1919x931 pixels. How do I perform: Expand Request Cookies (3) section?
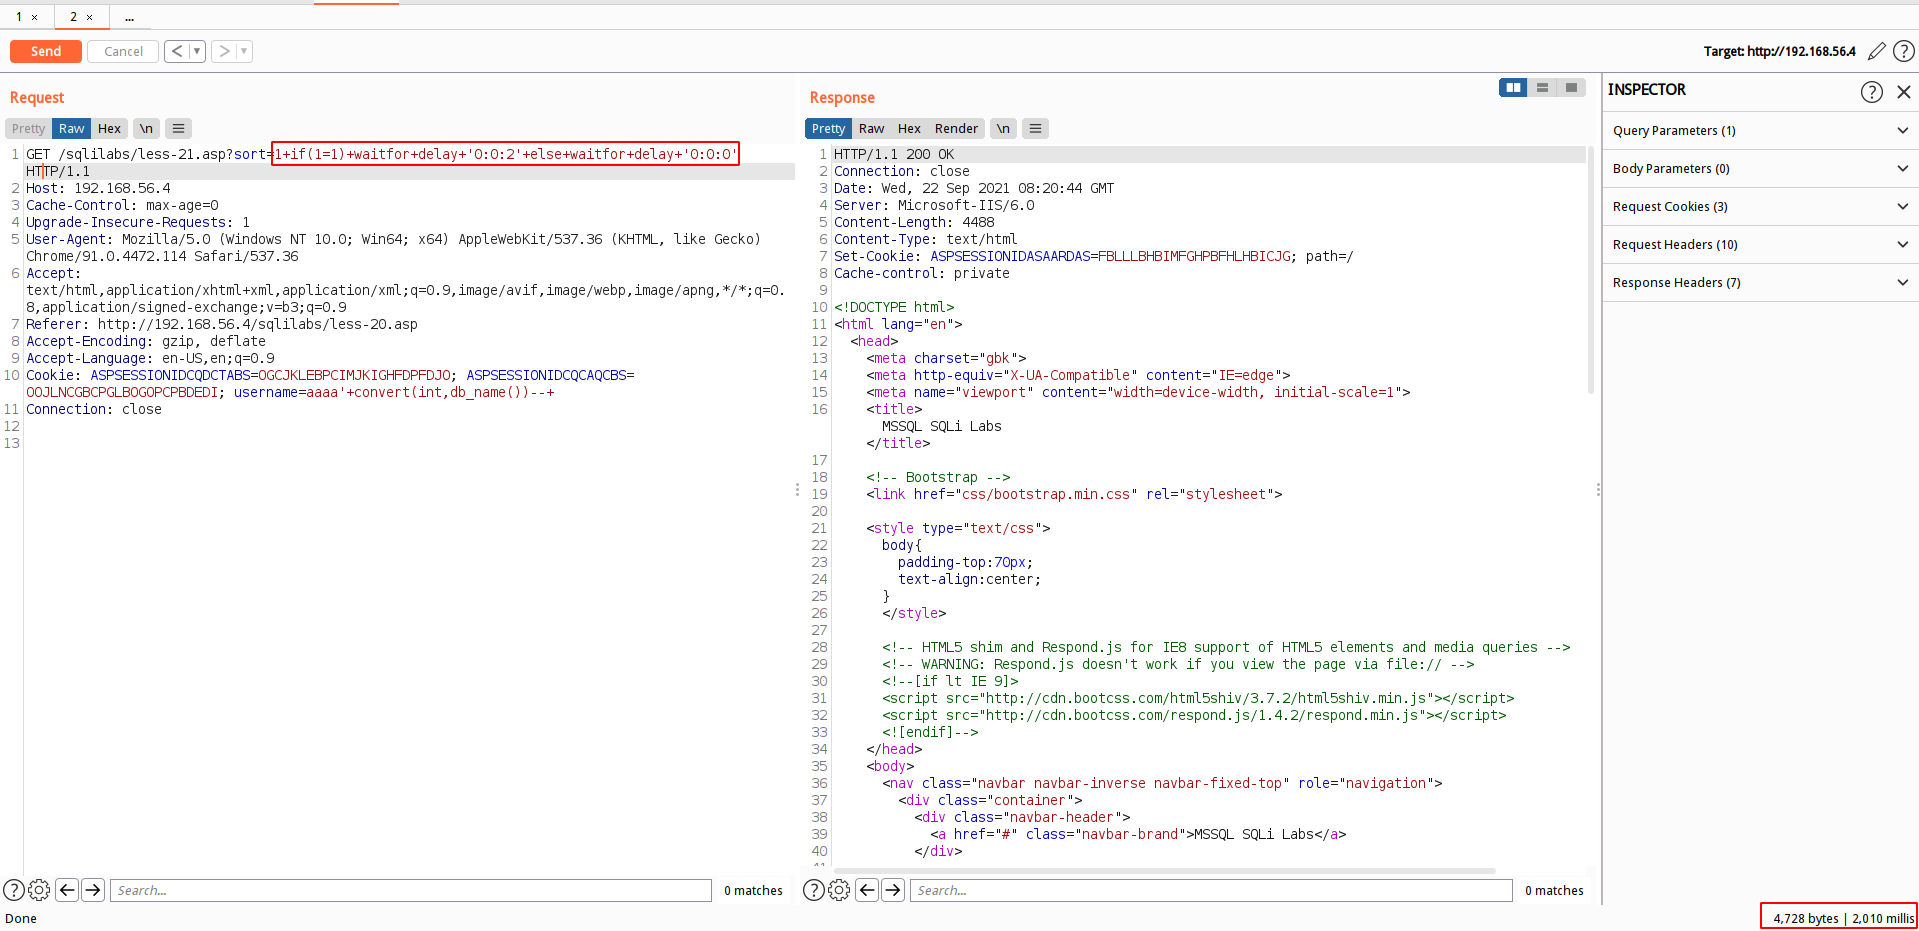point(1760,207)
